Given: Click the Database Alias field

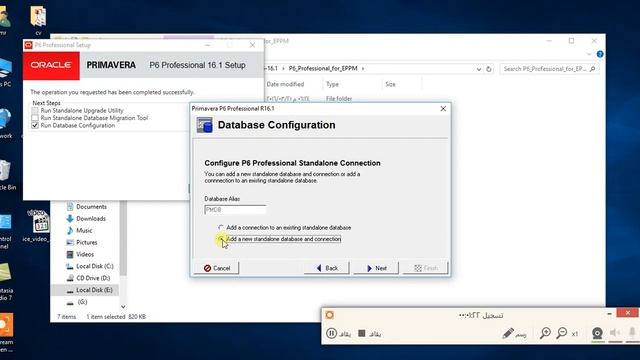Looking at the screenshot, I should point(235,210).
